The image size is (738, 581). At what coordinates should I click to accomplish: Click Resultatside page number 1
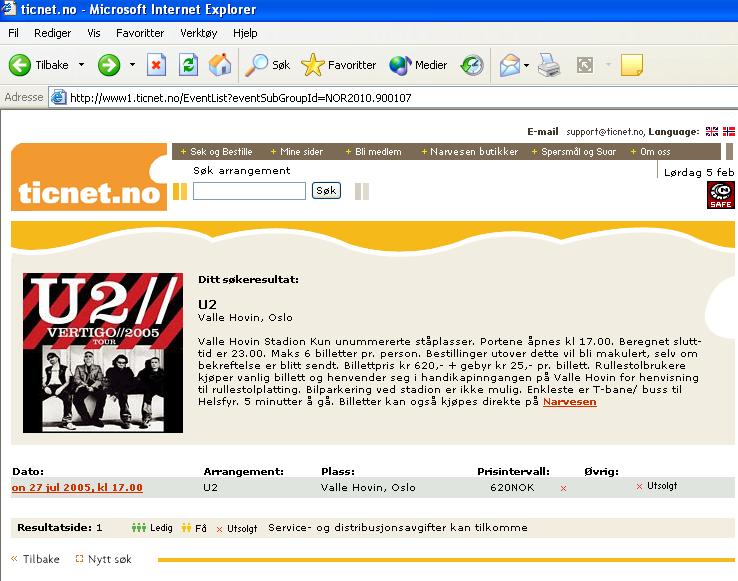click(x=99, y=527)
